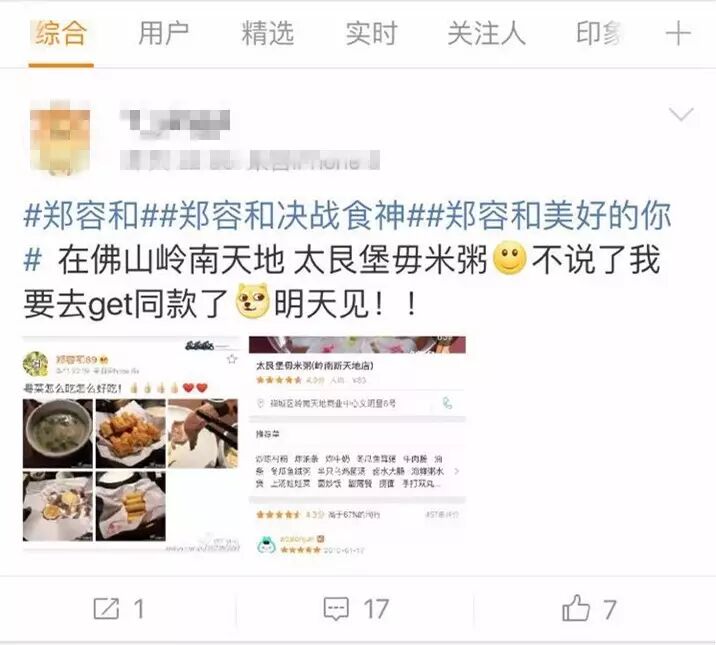Switch to the 用户 tab

pyautogui.click(x=163, y=33)
